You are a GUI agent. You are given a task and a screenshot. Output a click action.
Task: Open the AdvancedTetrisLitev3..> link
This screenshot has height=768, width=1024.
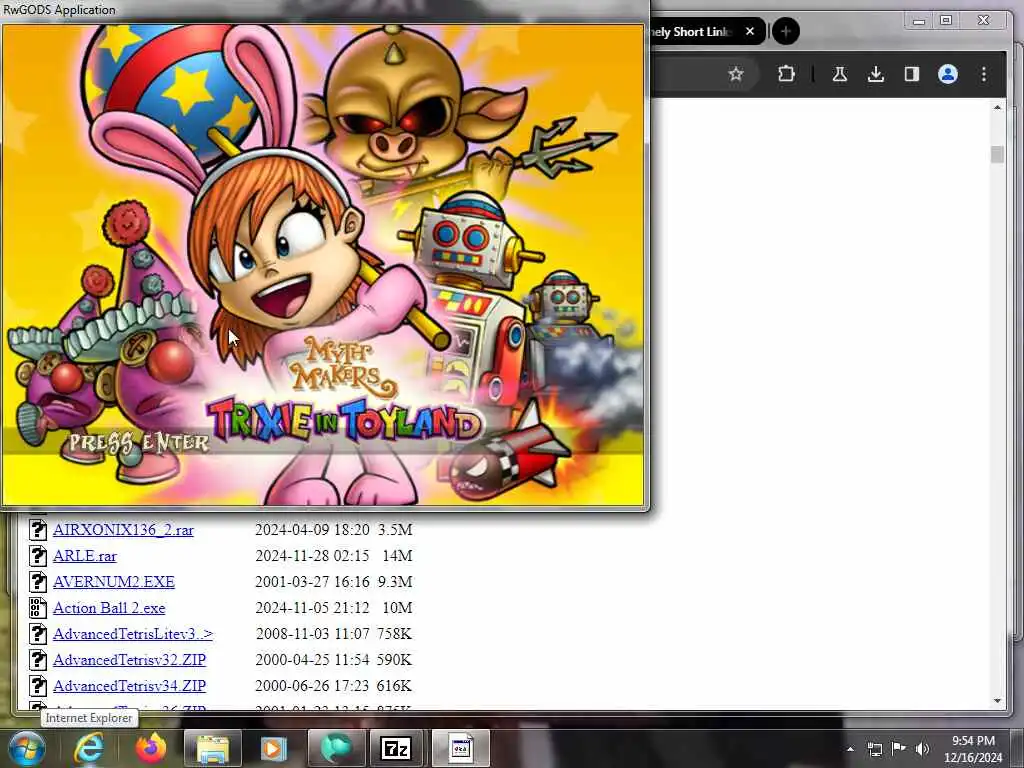pos(133,634)
